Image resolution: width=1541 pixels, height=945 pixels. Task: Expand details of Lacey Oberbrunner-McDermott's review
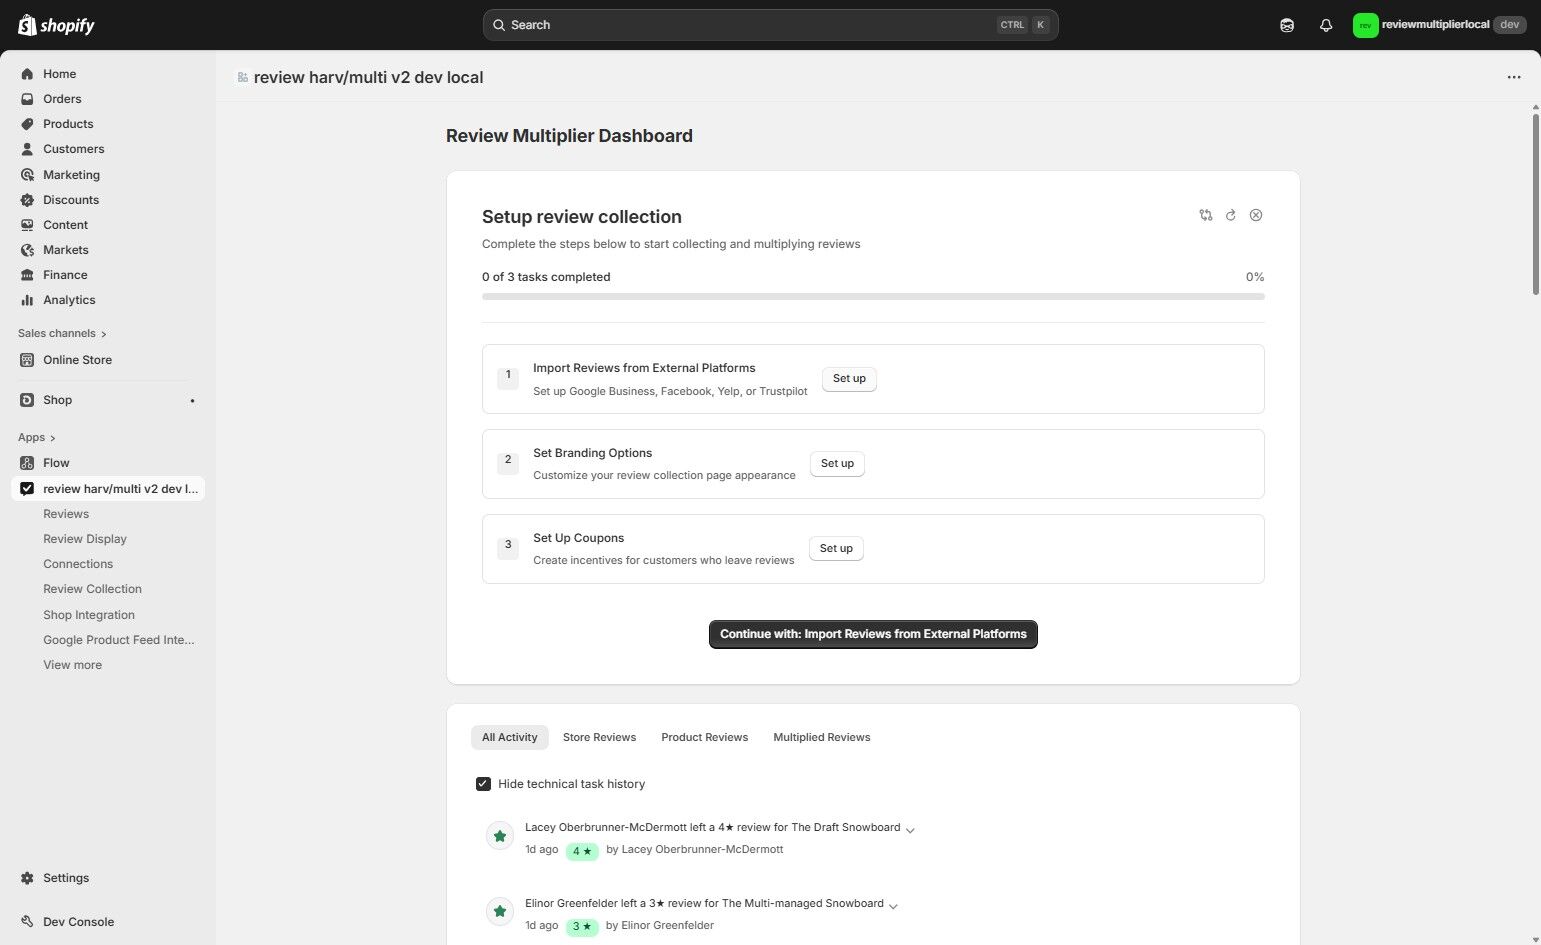tap(910, 829)
